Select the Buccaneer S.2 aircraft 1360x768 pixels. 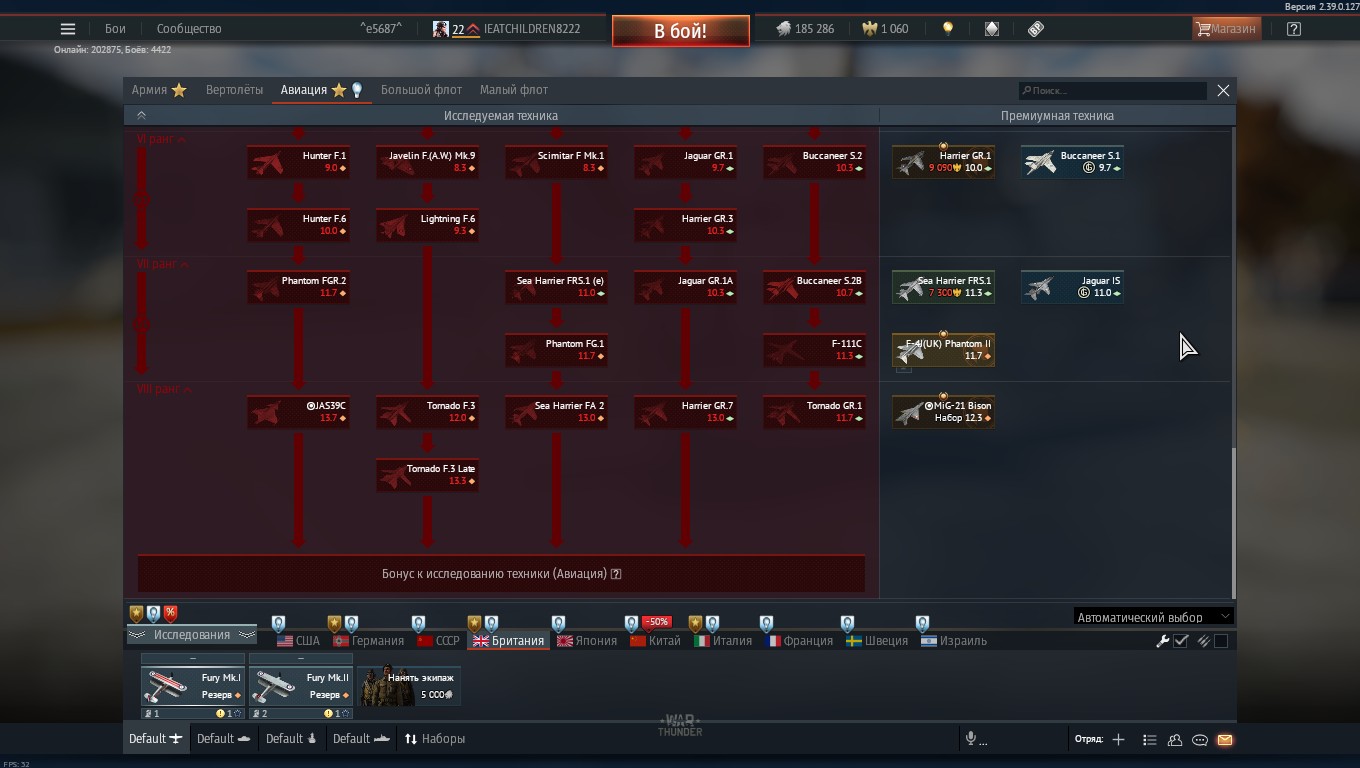tap(814, 162)
